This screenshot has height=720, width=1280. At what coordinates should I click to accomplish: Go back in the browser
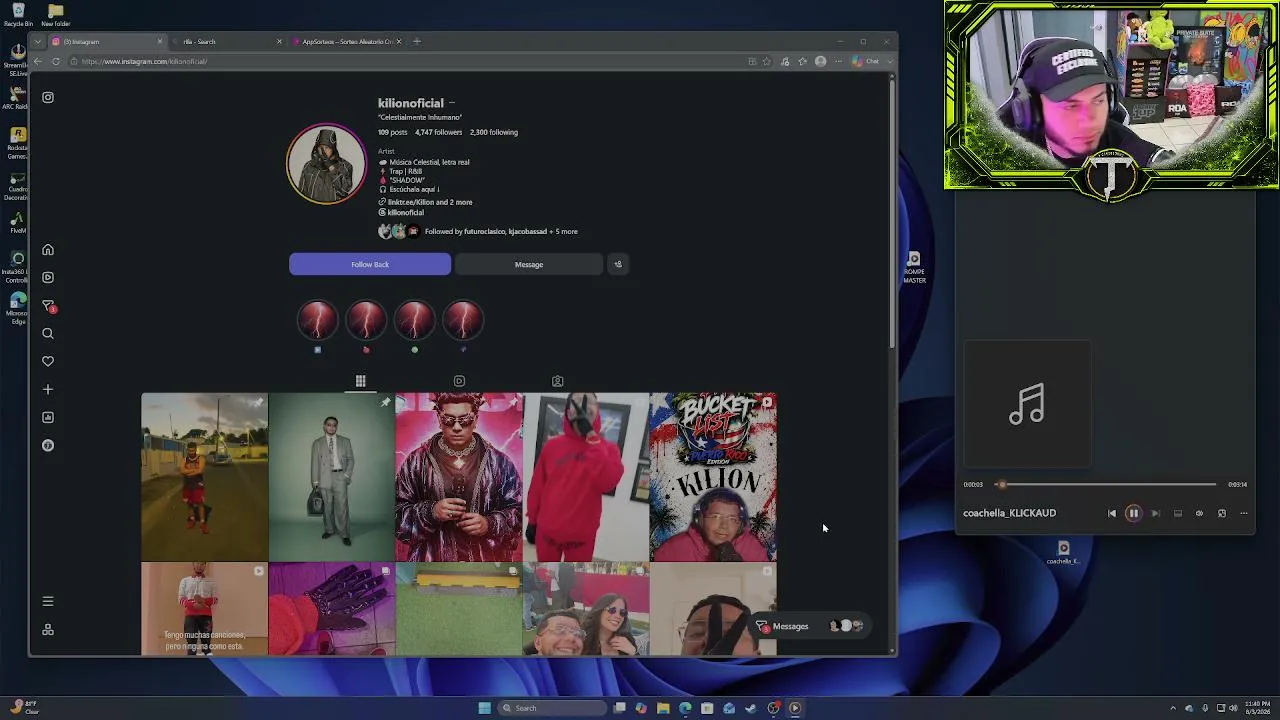[x=38, y=61]
